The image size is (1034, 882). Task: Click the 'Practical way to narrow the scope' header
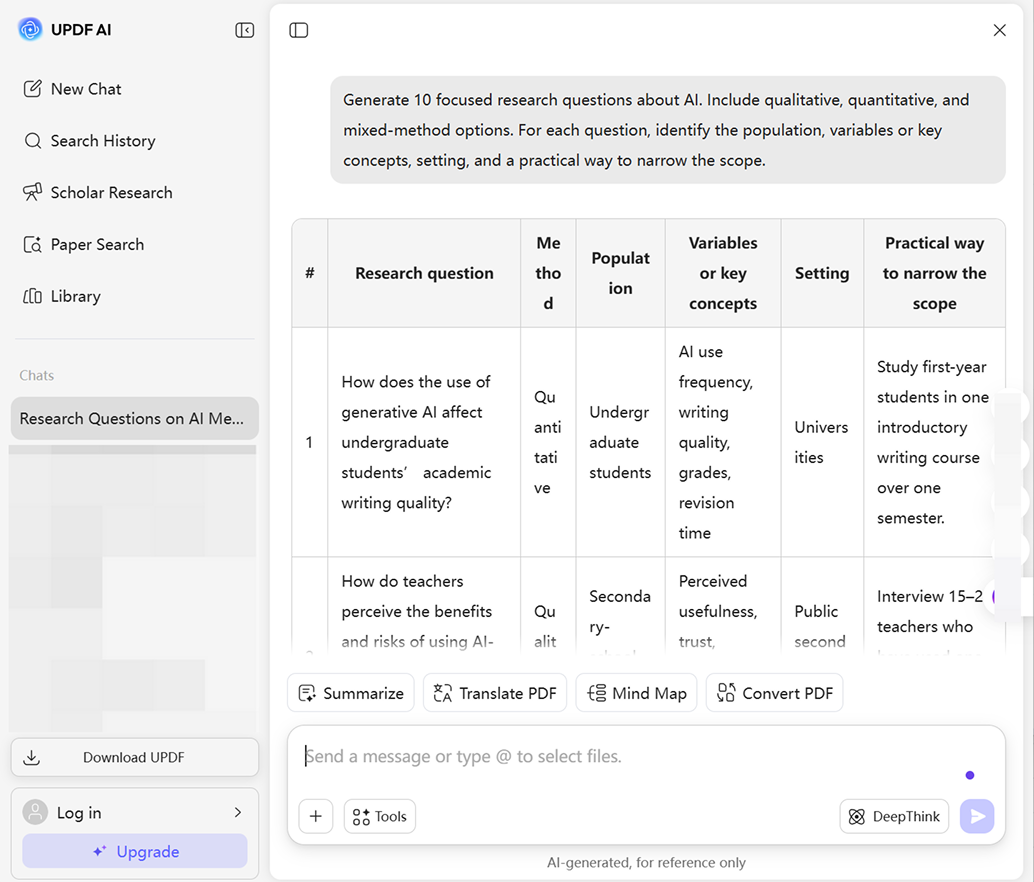pos(934,273)
